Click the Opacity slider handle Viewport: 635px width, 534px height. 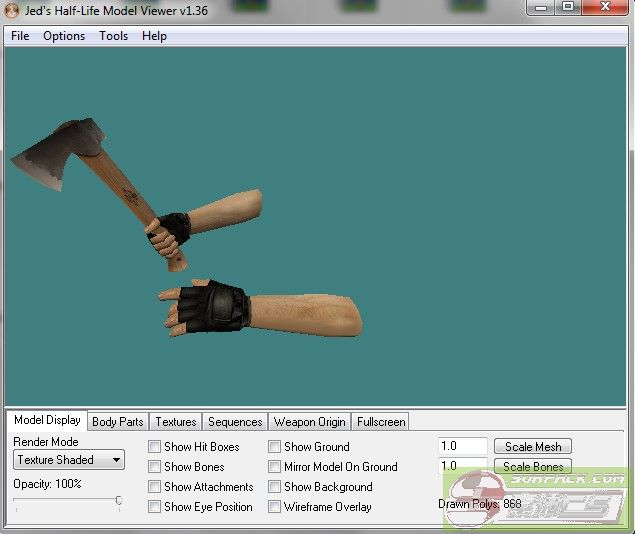click(x=119, y=500)
